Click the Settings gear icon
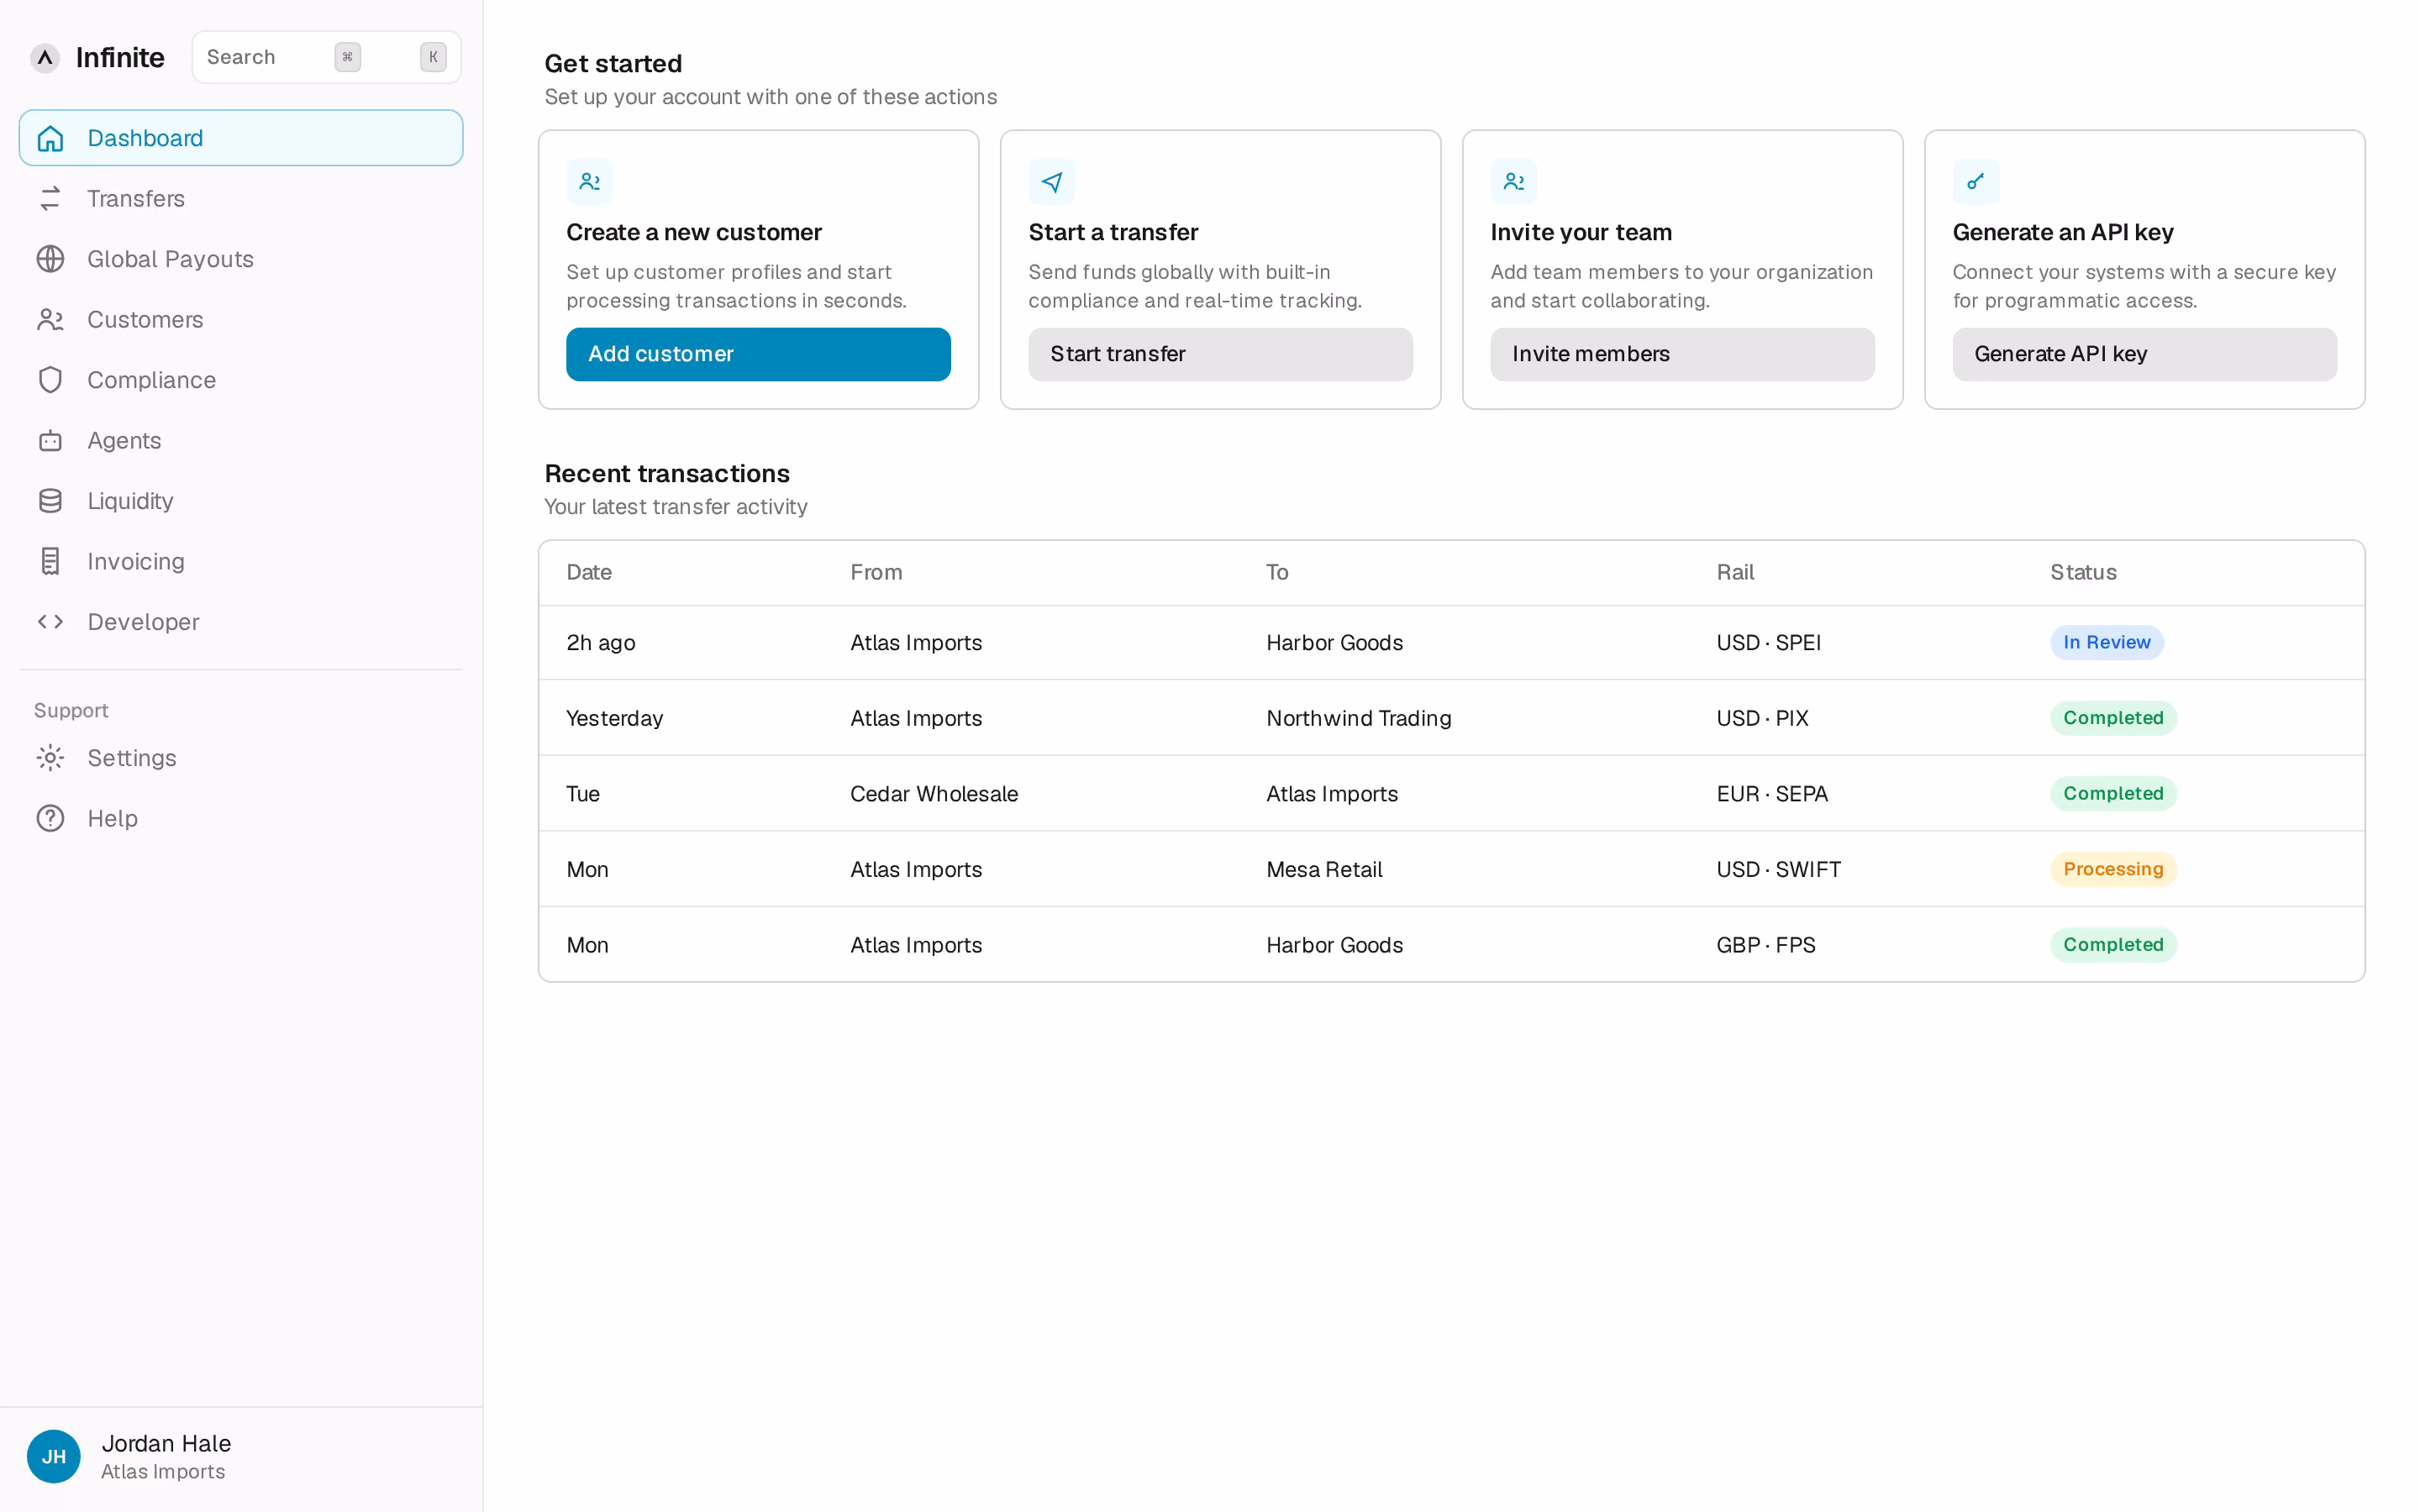 tap(50, 758)
